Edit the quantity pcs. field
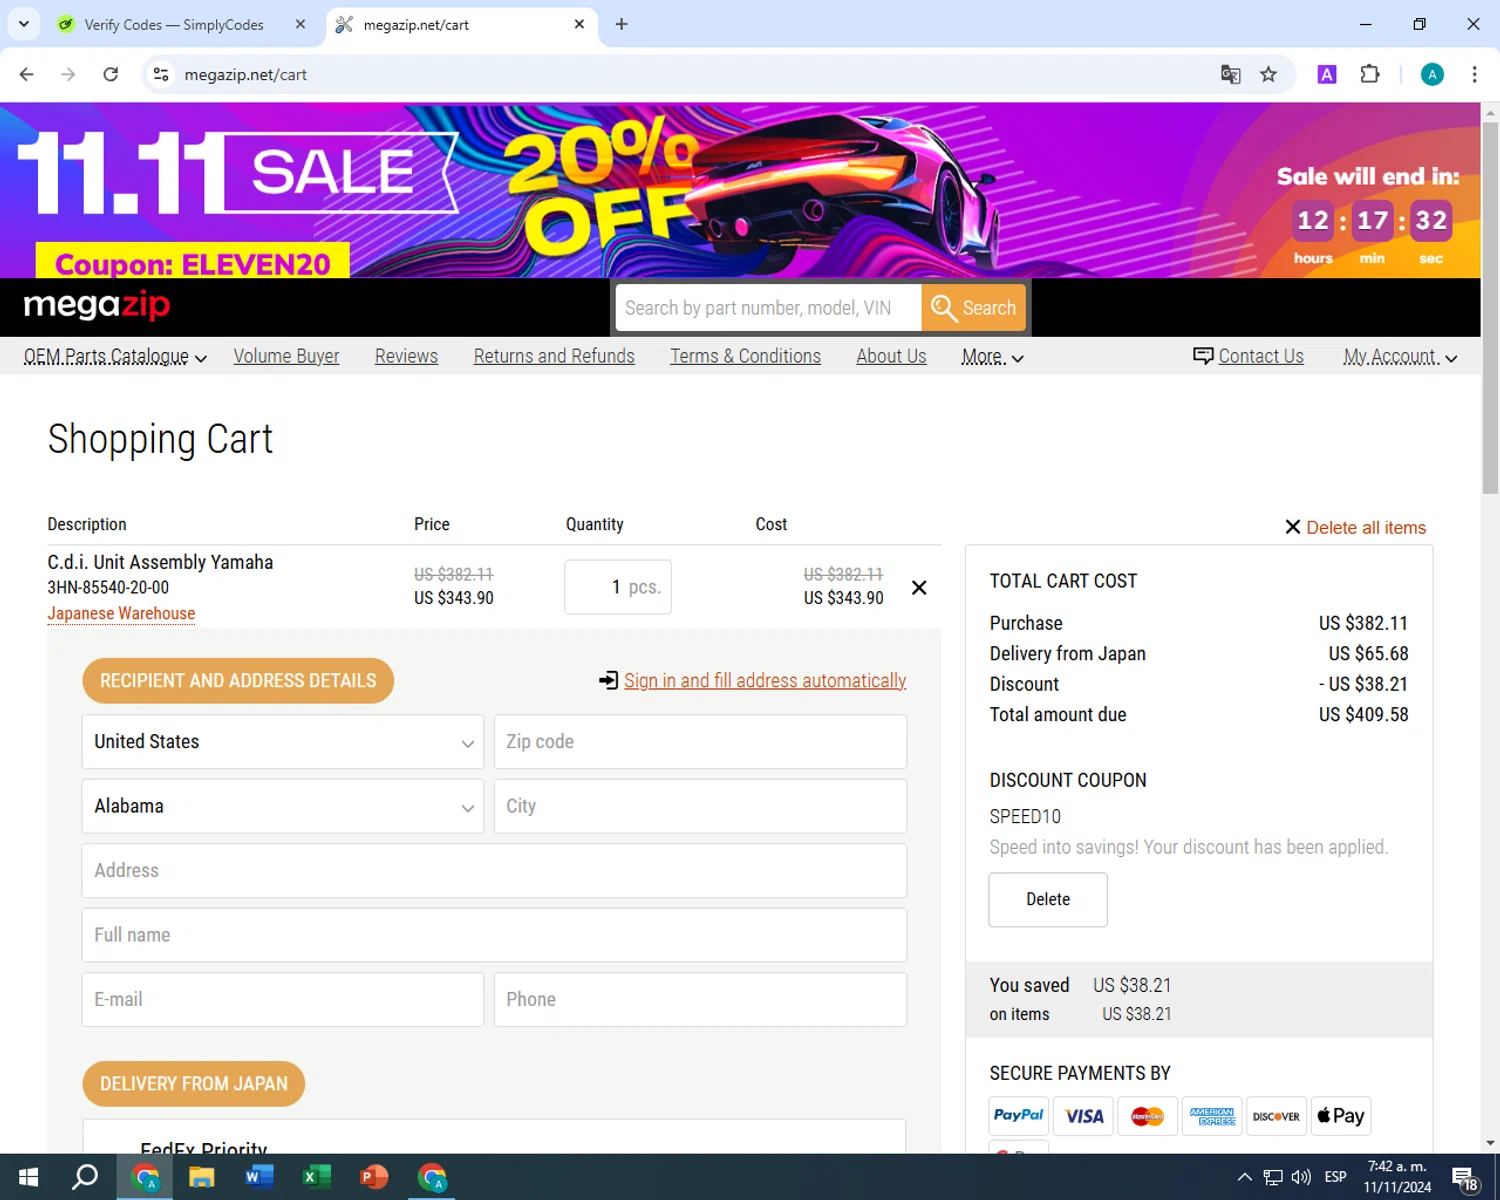The image size is (1500, 1200). point(618,587)
